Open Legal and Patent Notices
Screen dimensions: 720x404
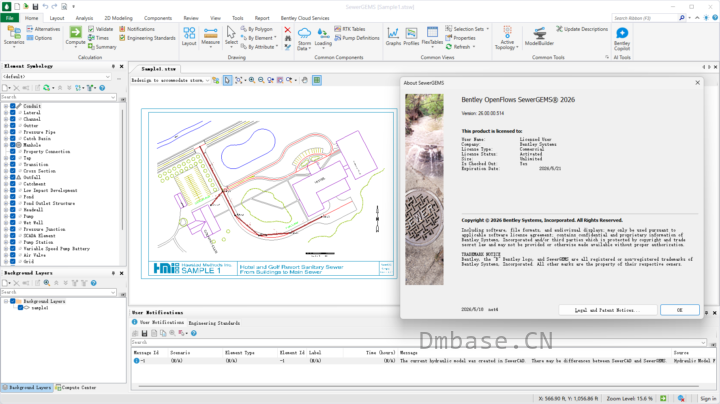(x=607, y=310)
